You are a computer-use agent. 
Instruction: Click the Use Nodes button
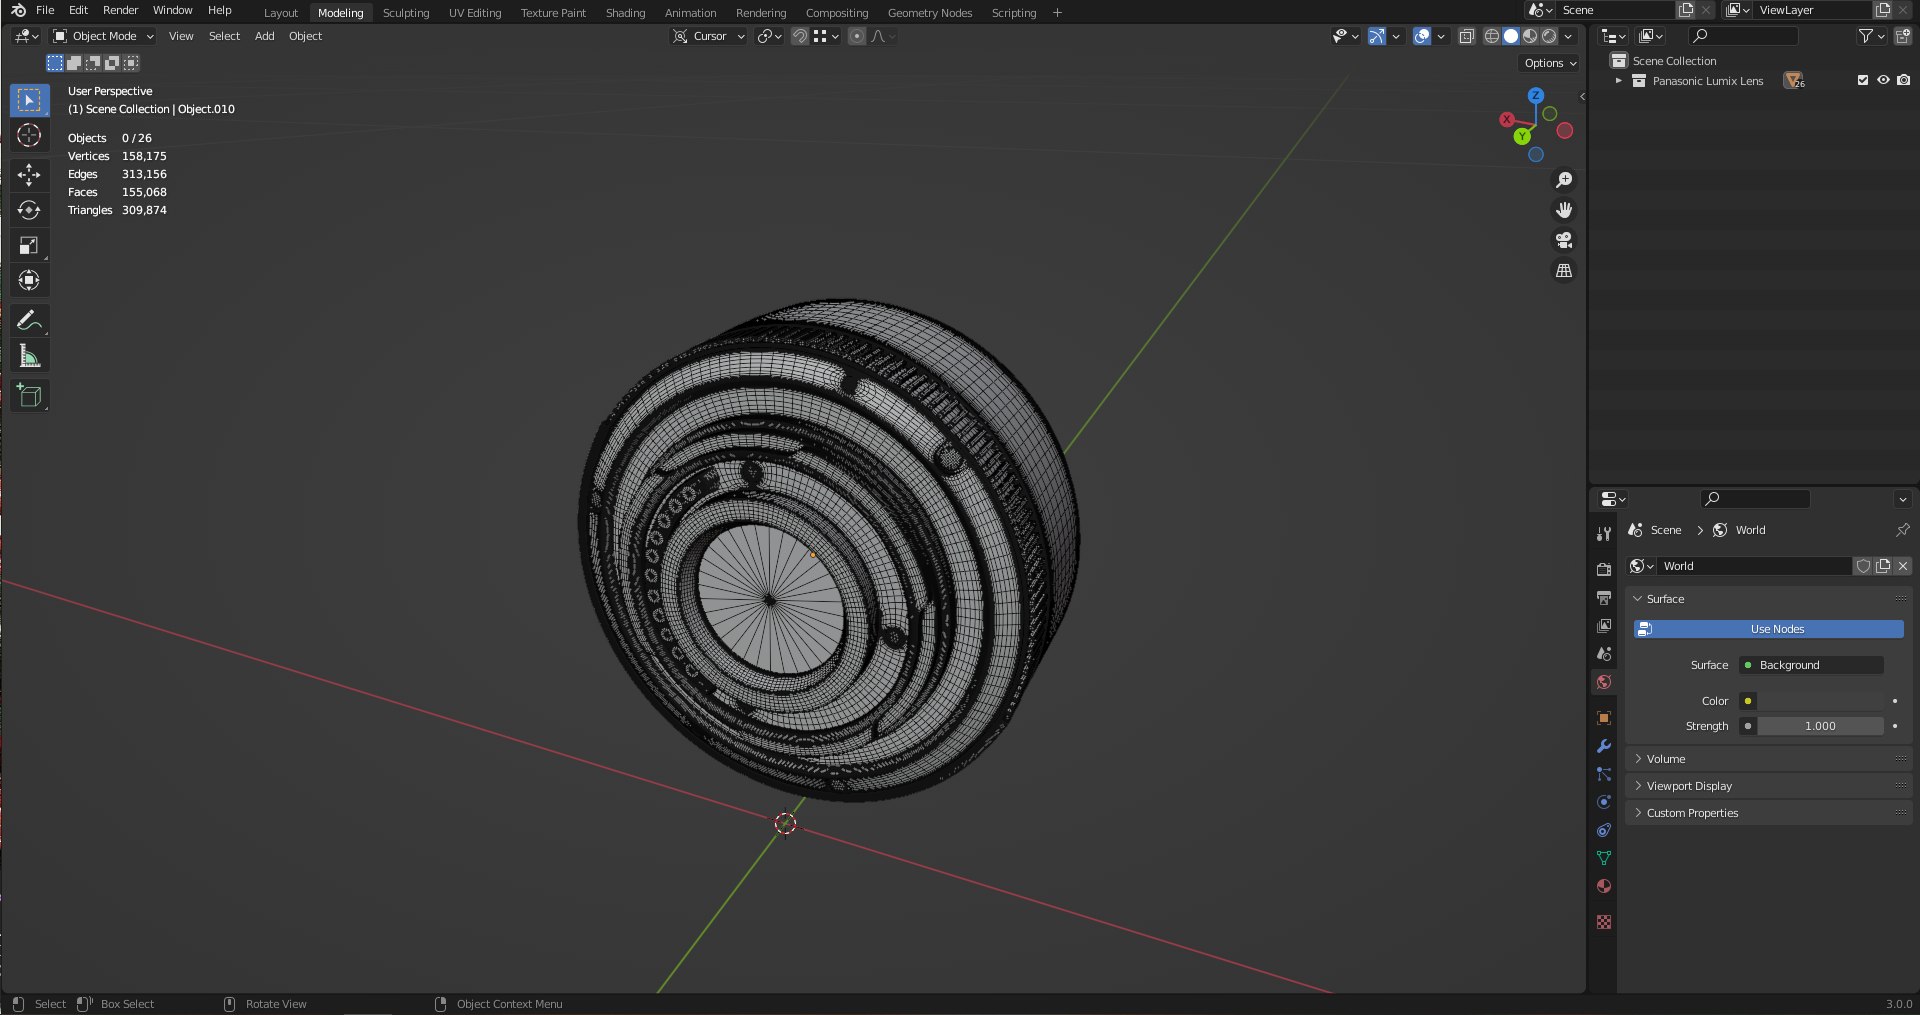pyautogui.click(x=1768, y=629)
